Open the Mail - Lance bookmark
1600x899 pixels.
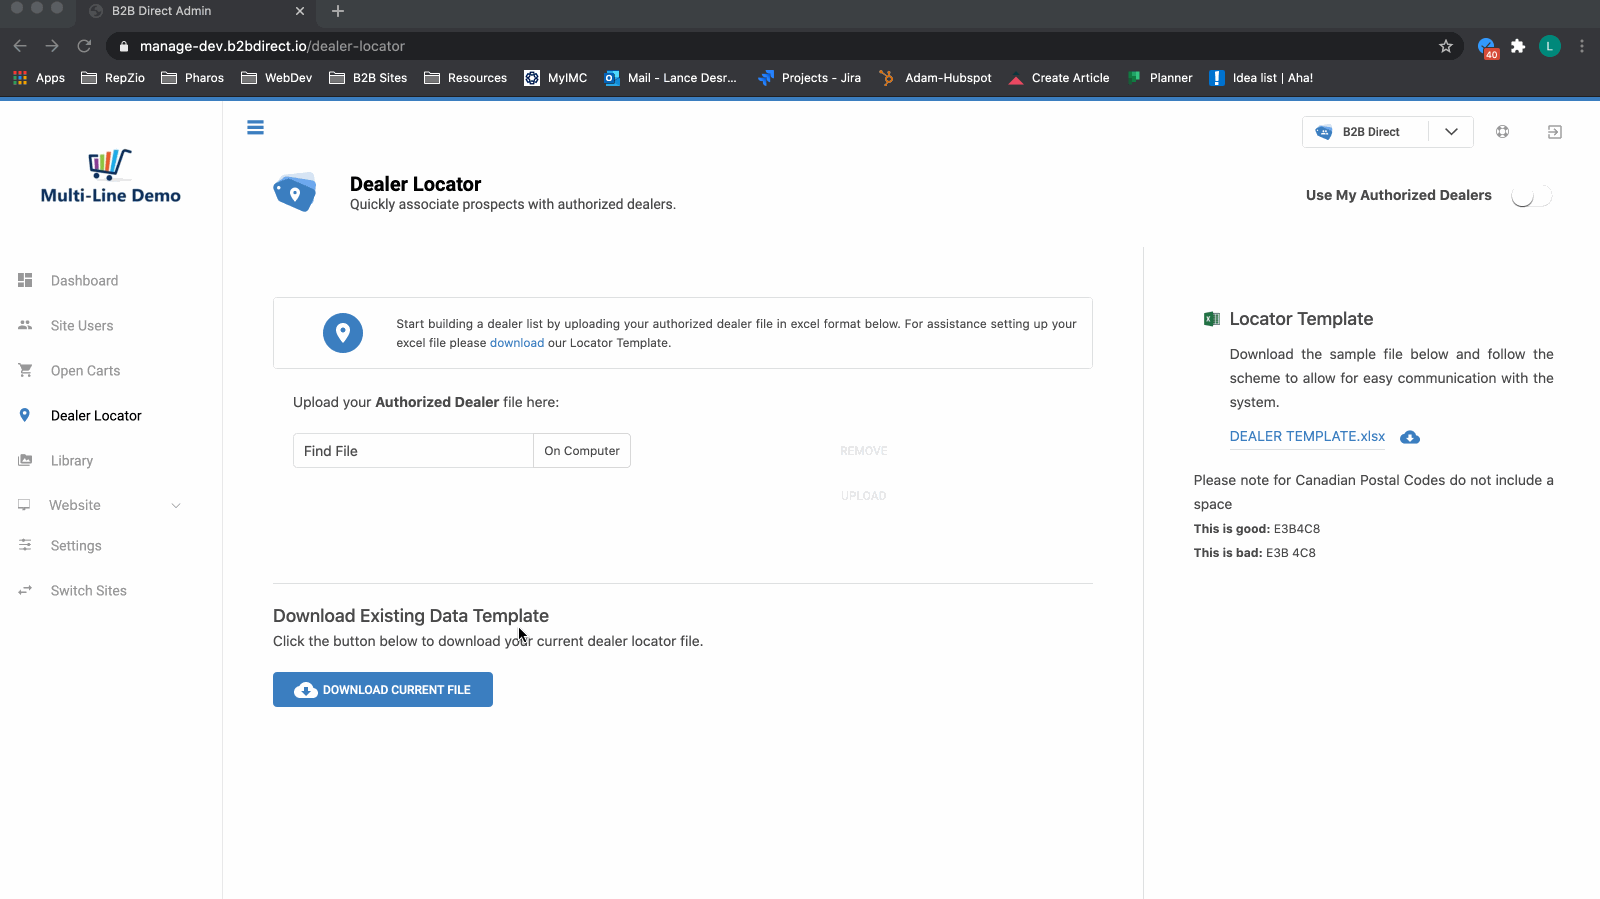pyautogui.click(x=671, y=78)
